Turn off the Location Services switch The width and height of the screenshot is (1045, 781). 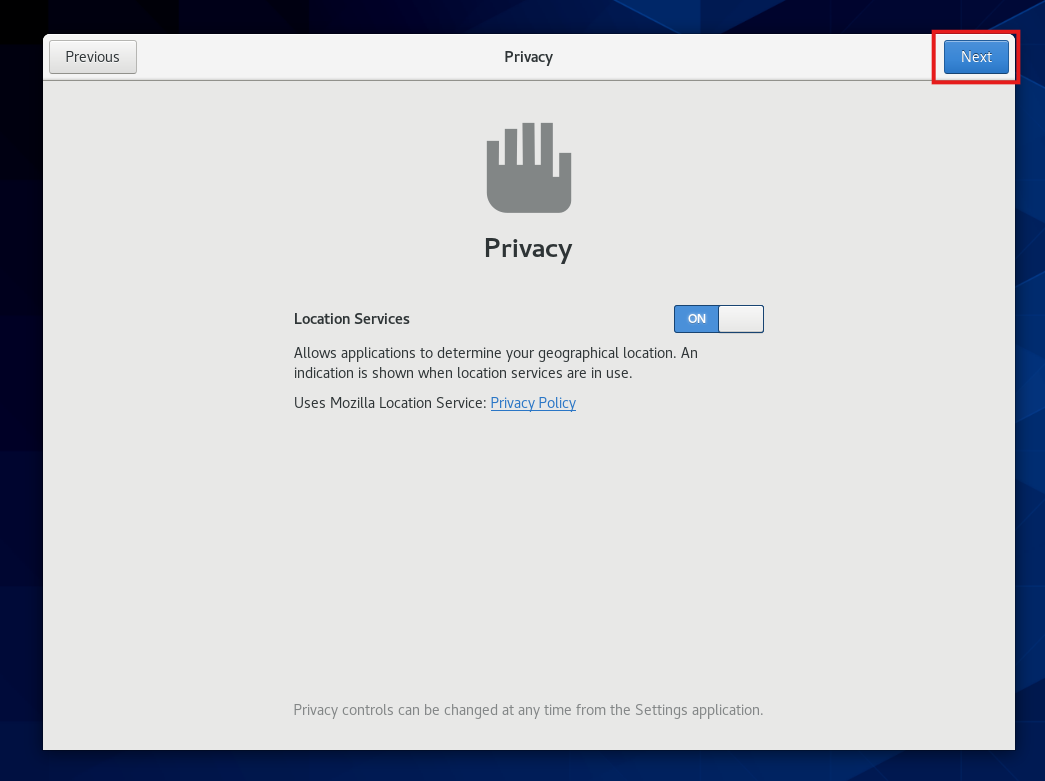pyautogui.click(x=718, y=319)
